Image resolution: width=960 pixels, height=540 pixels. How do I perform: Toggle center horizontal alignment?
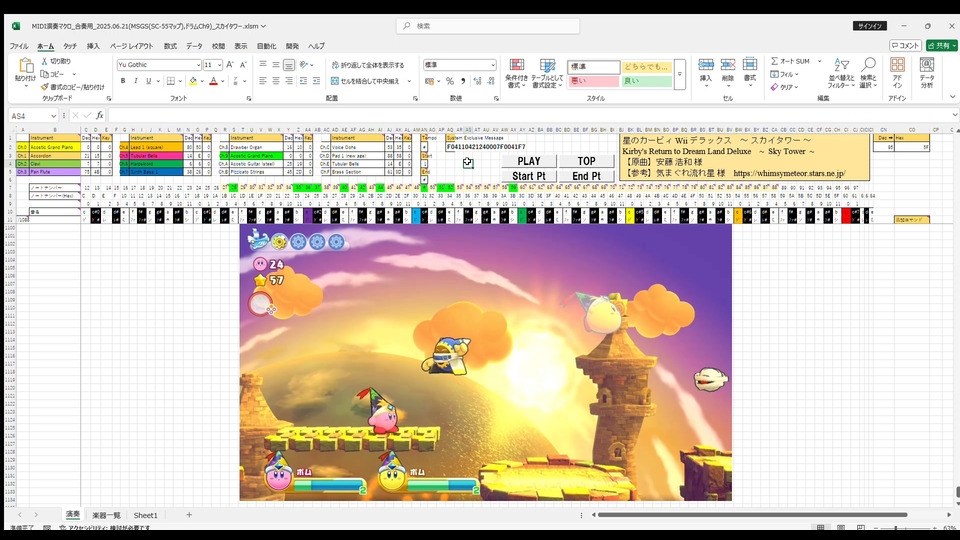(276, 81)
